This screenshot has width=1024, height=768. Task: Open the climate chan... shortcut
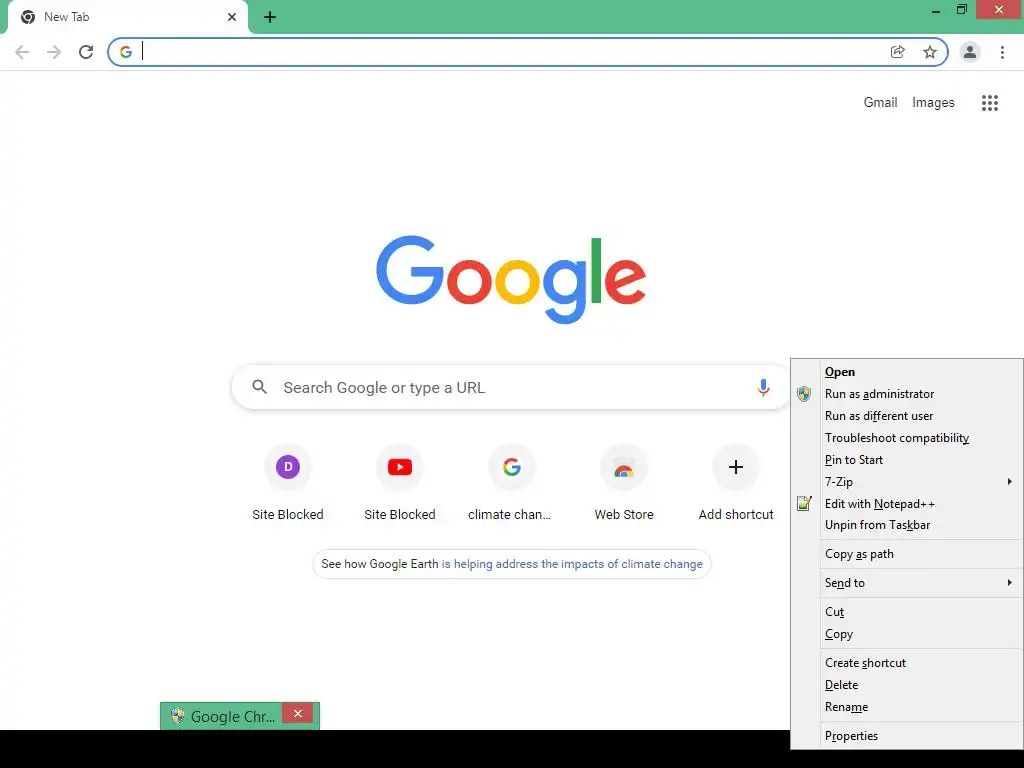tap(512, 467)
